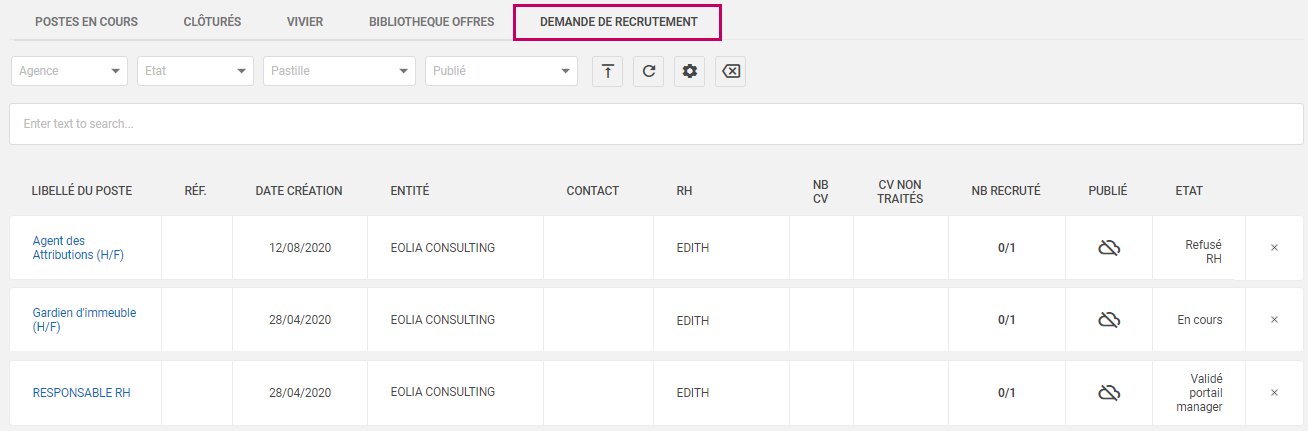Click the export upload arrow icon
The height and width of the screenshot is (431, 1308).
[x=607, y=71]
